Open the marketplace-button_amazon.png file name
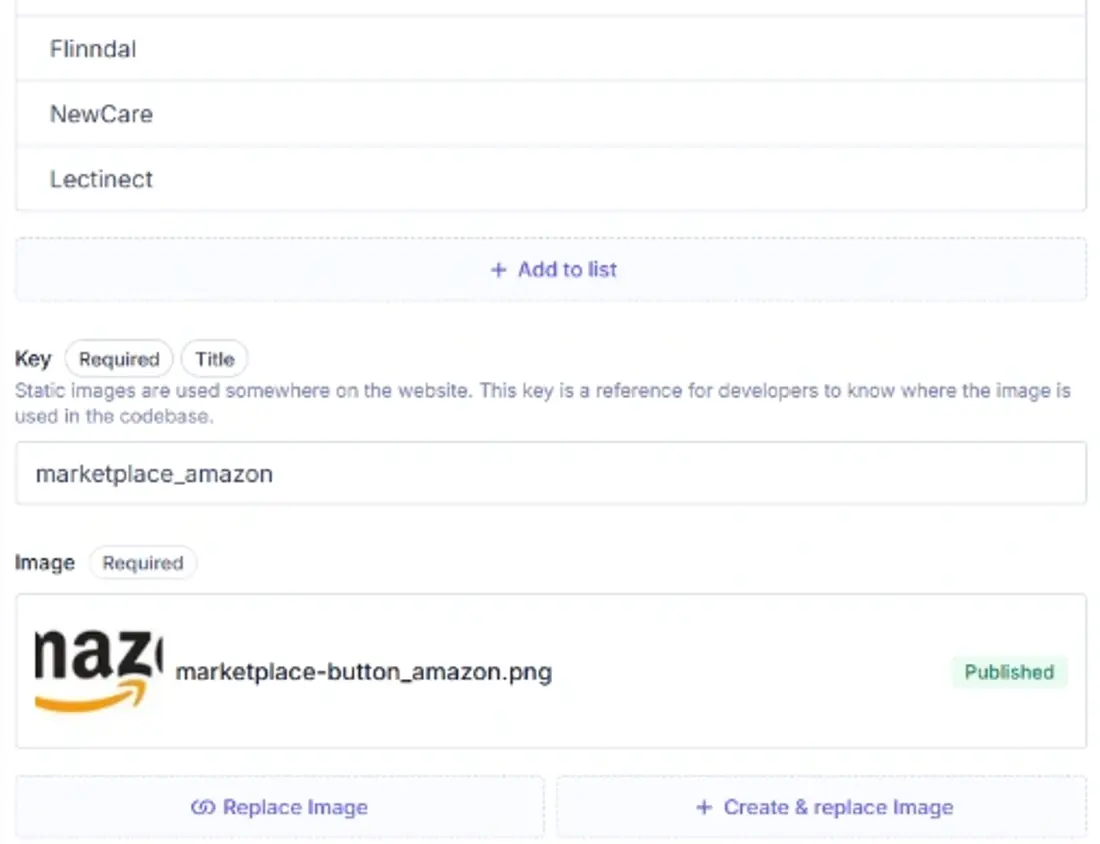Screen dimensions: 1100x844 click(x=363, y=672)
